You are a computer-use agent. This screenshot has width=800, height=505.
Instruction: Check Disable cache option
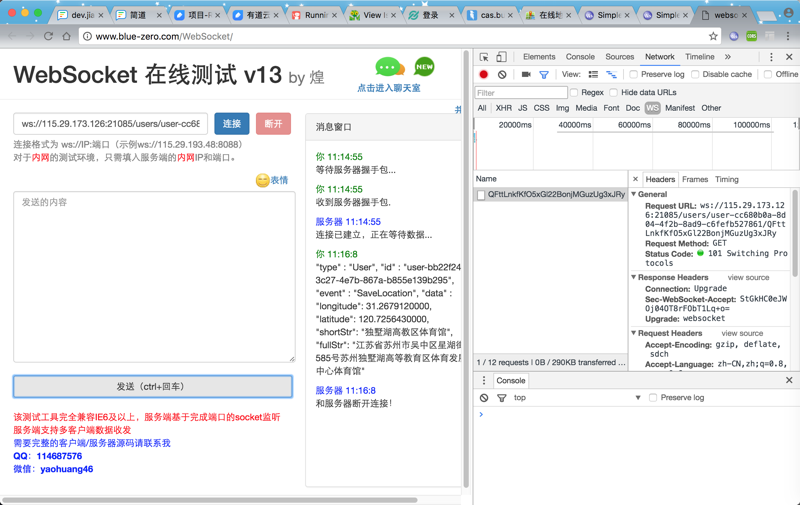pyautogui.click(x=695, y=74)
